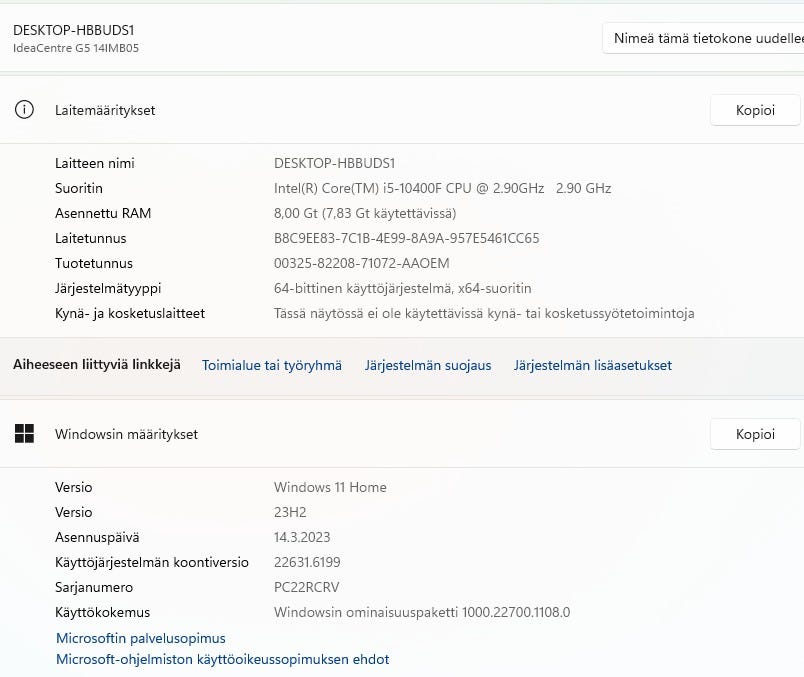
Task: Click the Nimeä tämä tietokone uudelleen button
Action: click(704, 39)
